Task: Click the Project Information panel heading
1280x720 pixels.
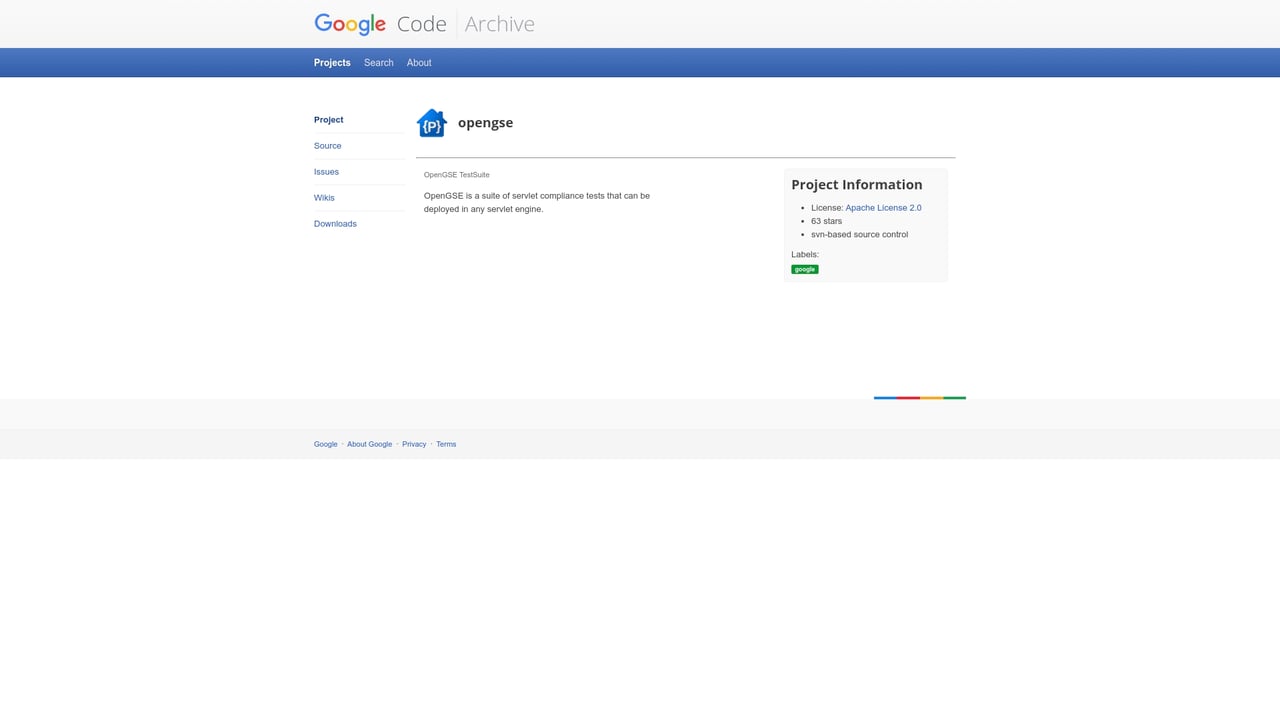Action: click(x=856, y=184)
